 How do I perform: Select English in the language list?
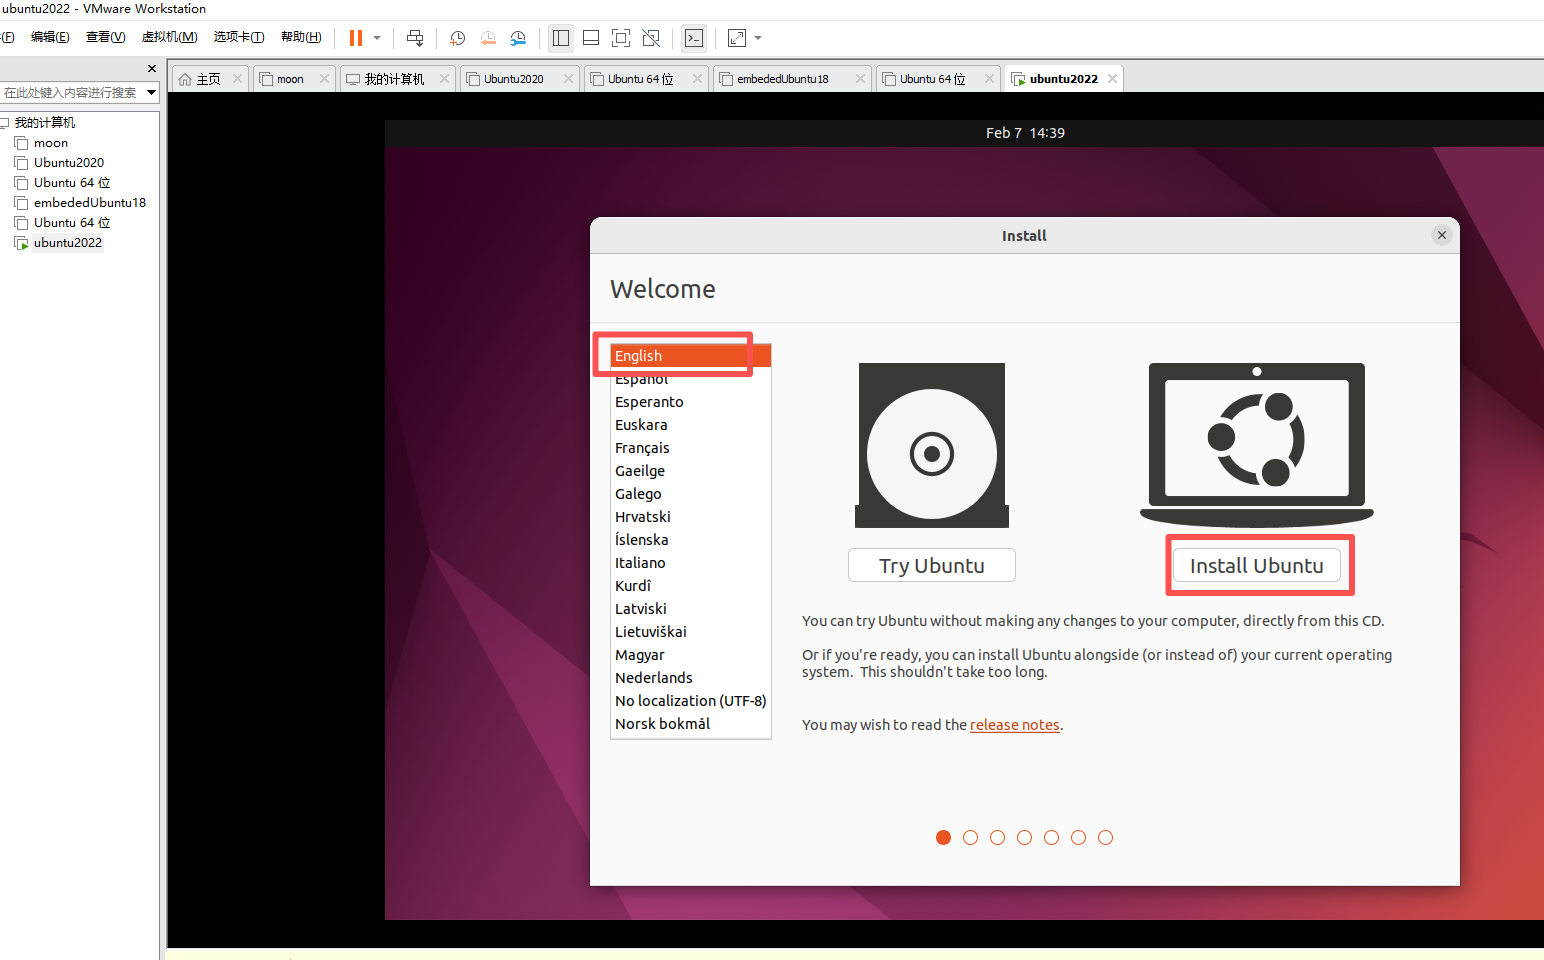691,356
